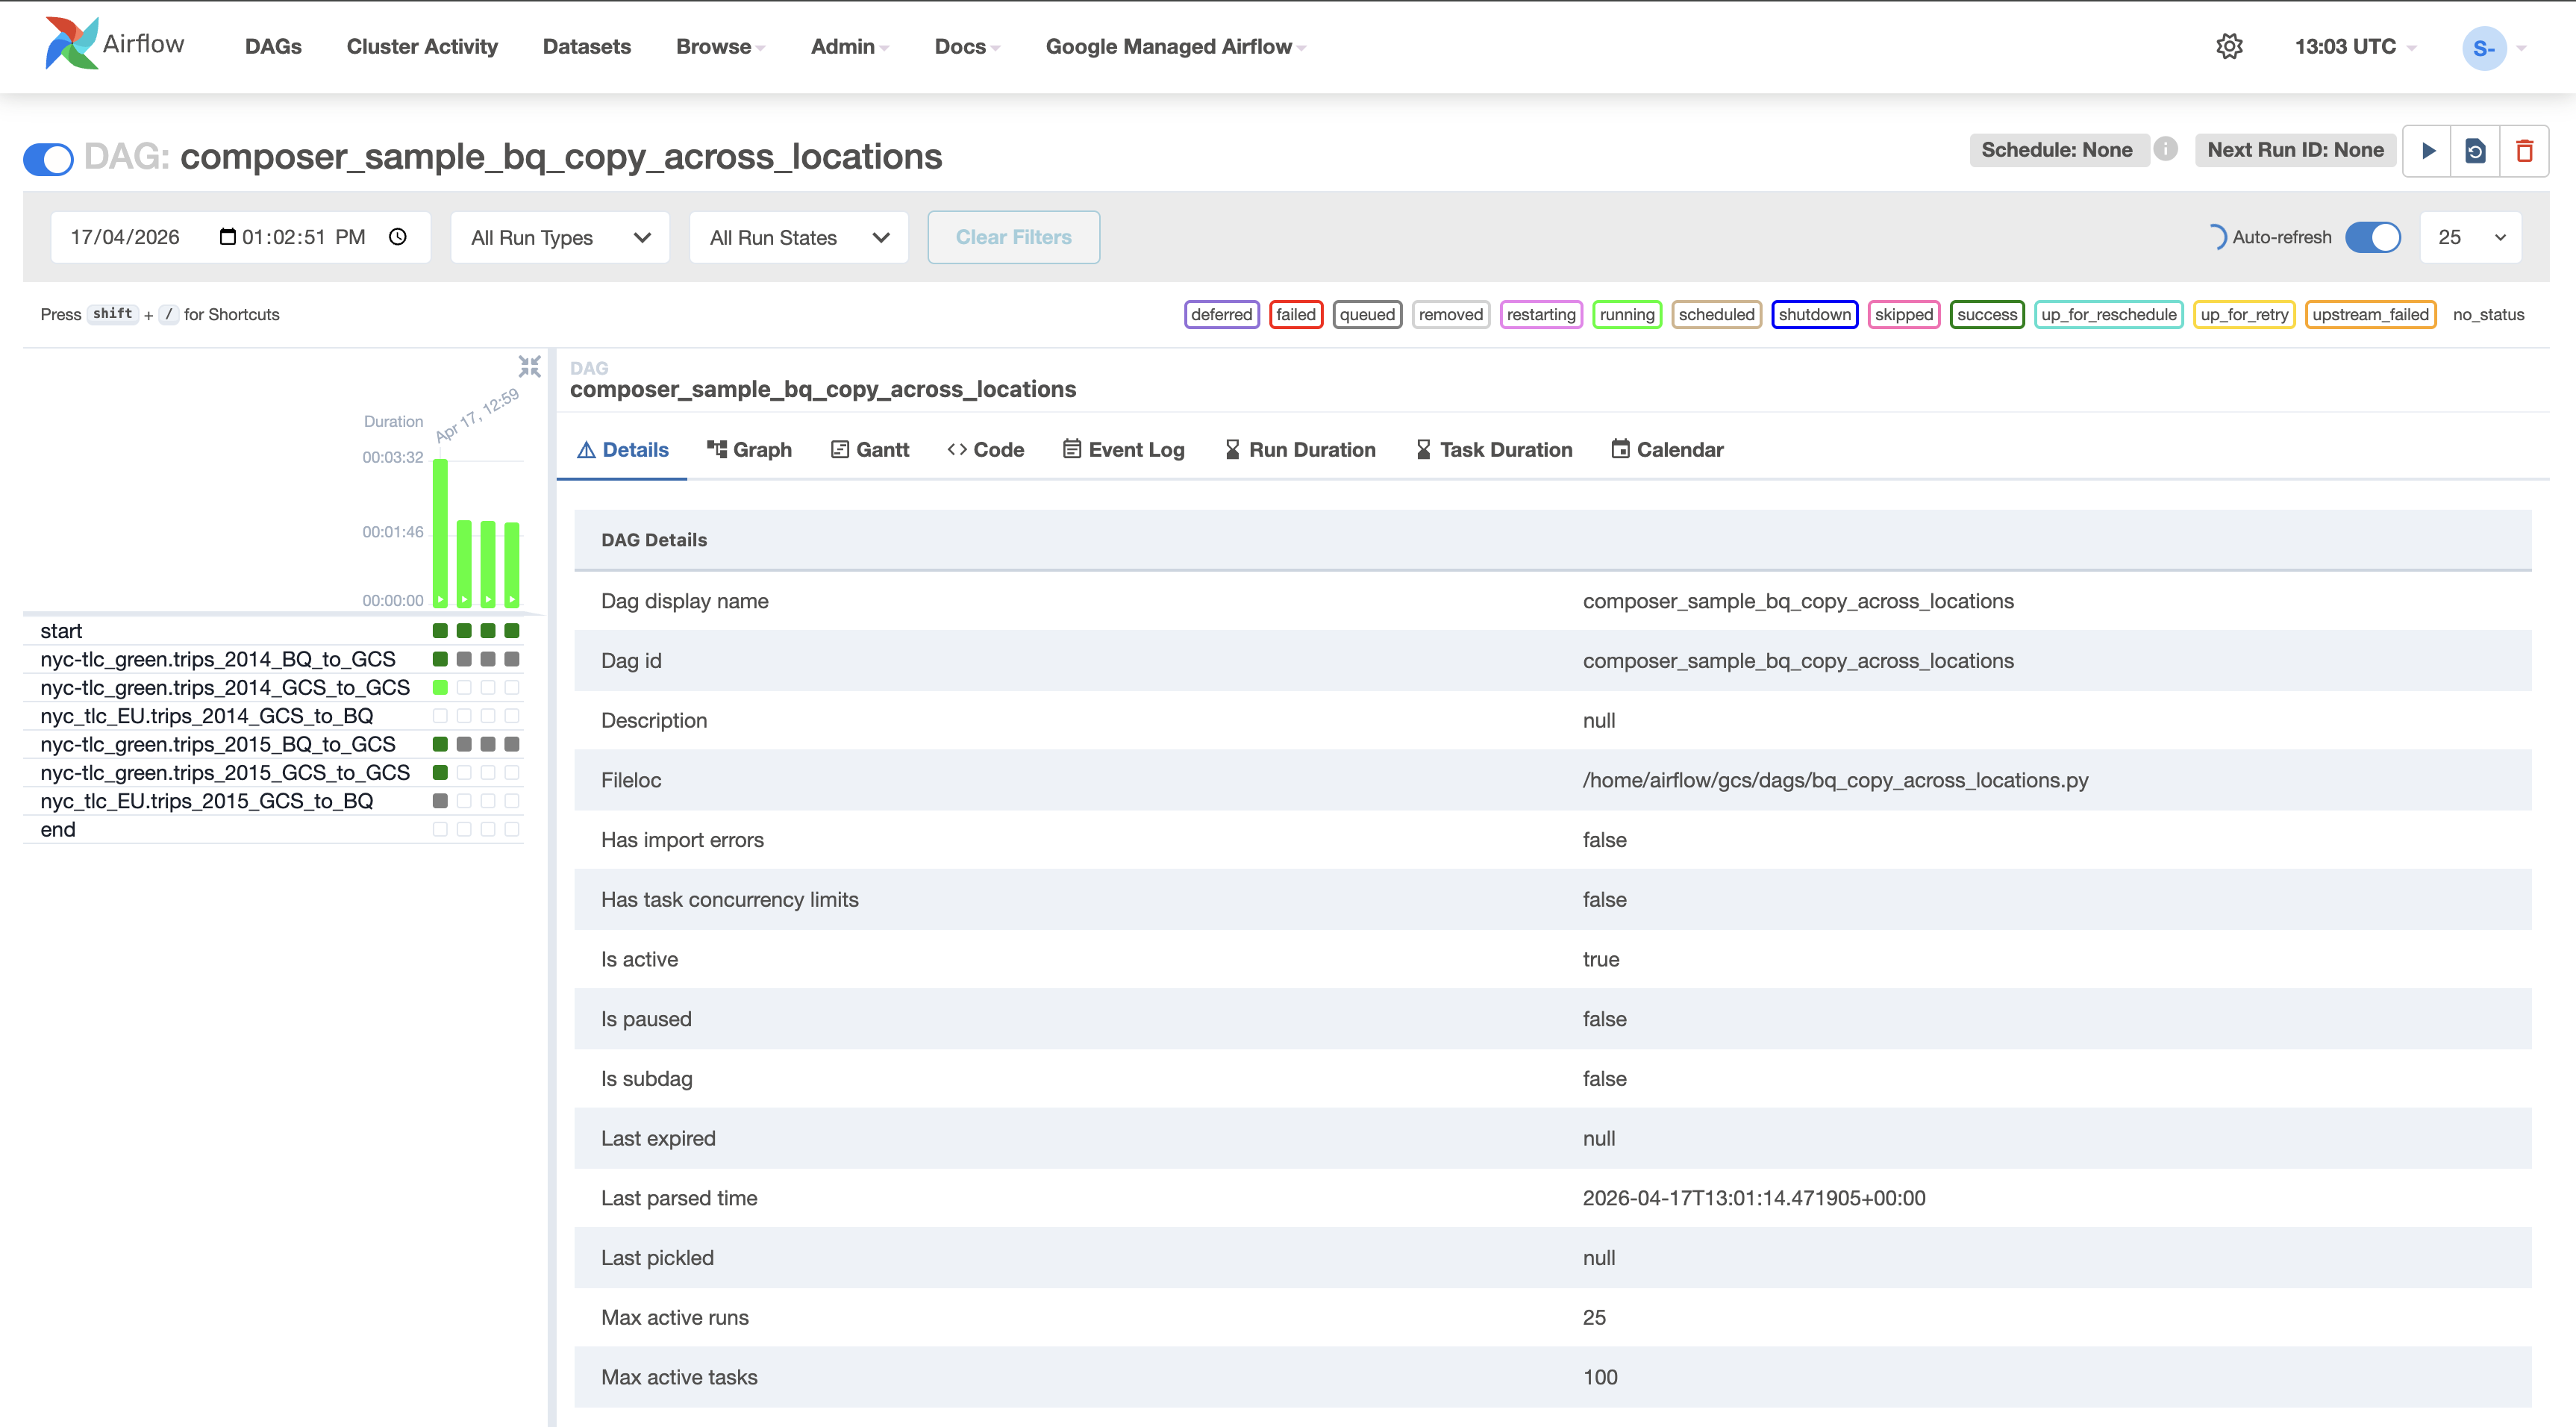Click the red delete DAG trash icon
Image resolution: width=2576 pixels, height=1427 pixels.
coord(2524,151)
